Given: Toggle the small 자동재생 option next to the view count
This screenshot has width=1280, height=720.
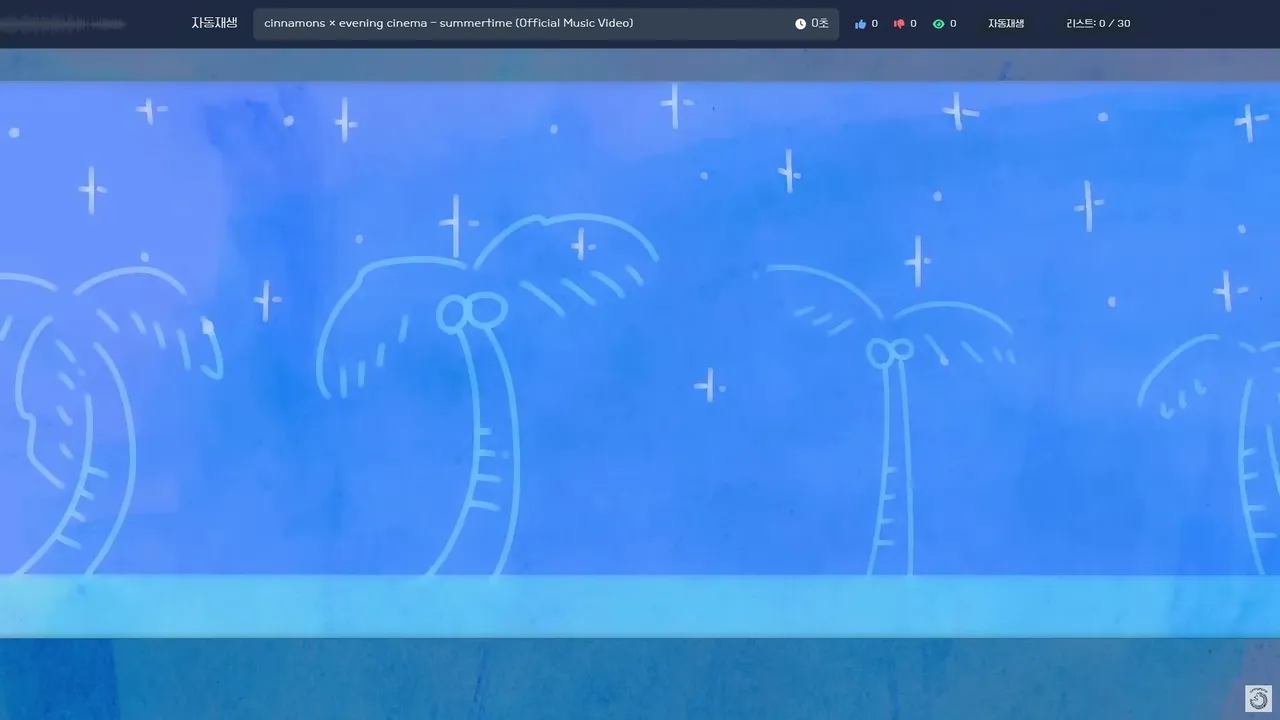Looking at the screenshot, I should pos(1006,24).
